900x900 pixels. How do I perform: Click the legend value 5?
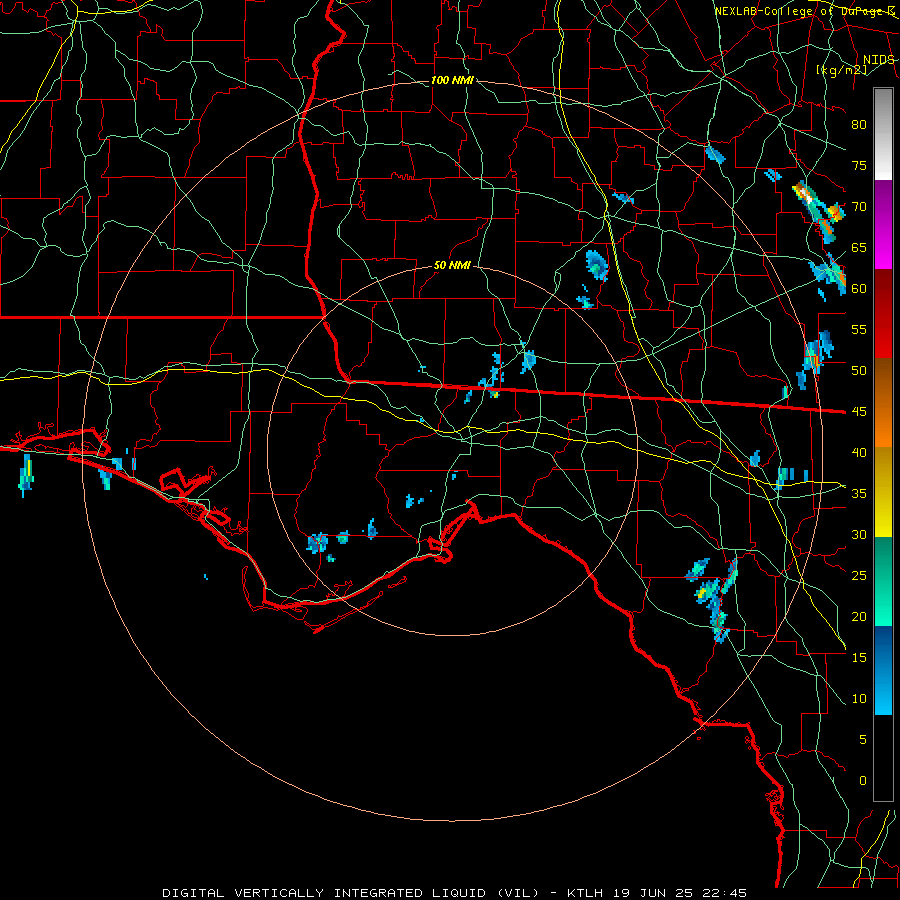pyautogui.click(x=862, y=740)
